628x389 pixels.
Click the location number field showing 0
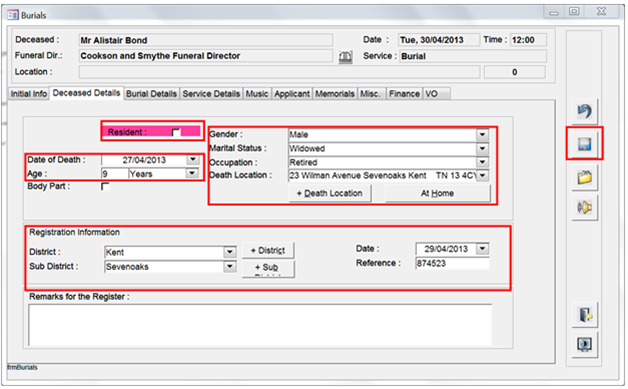(x=515, y=72)
